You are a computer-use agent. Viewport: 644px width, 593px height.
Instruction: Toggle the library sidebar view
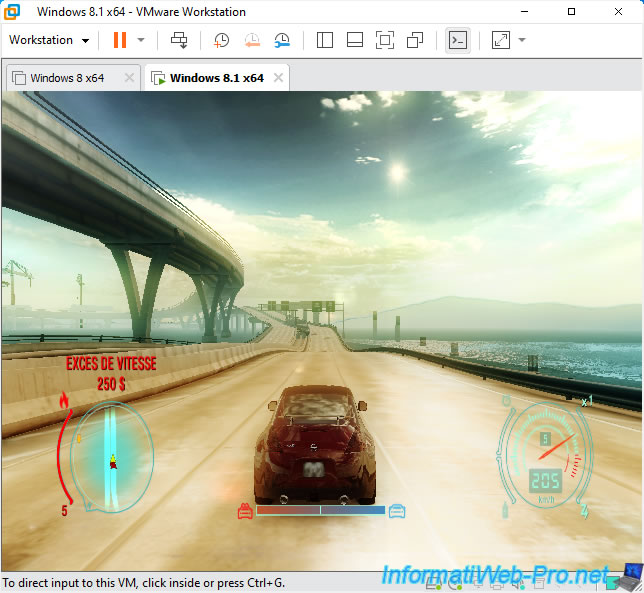coord(324,40)
